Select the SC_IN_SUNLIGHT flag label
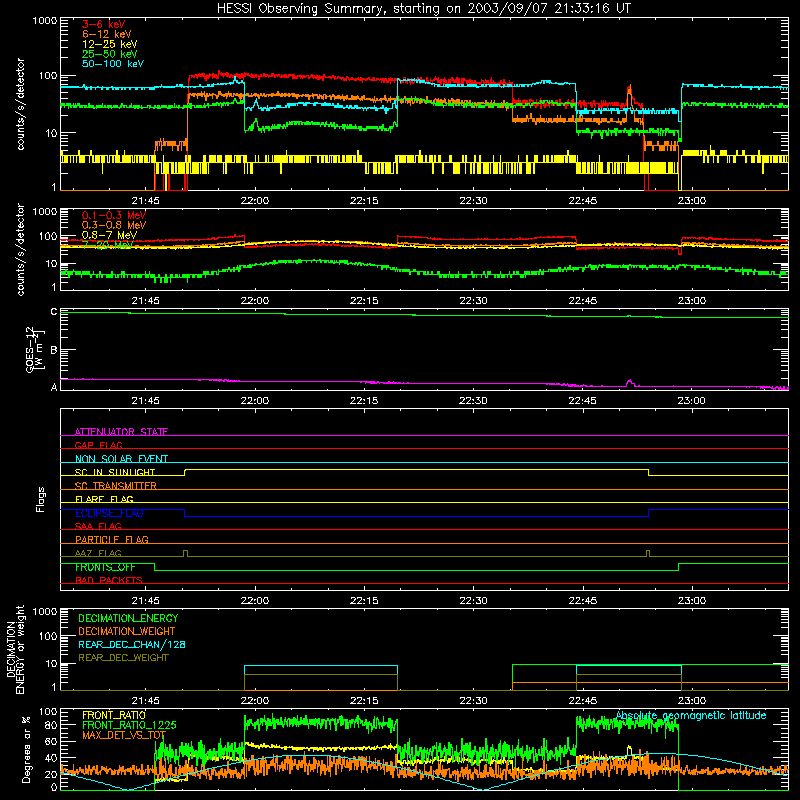800x800 pixels. (115, 472)
